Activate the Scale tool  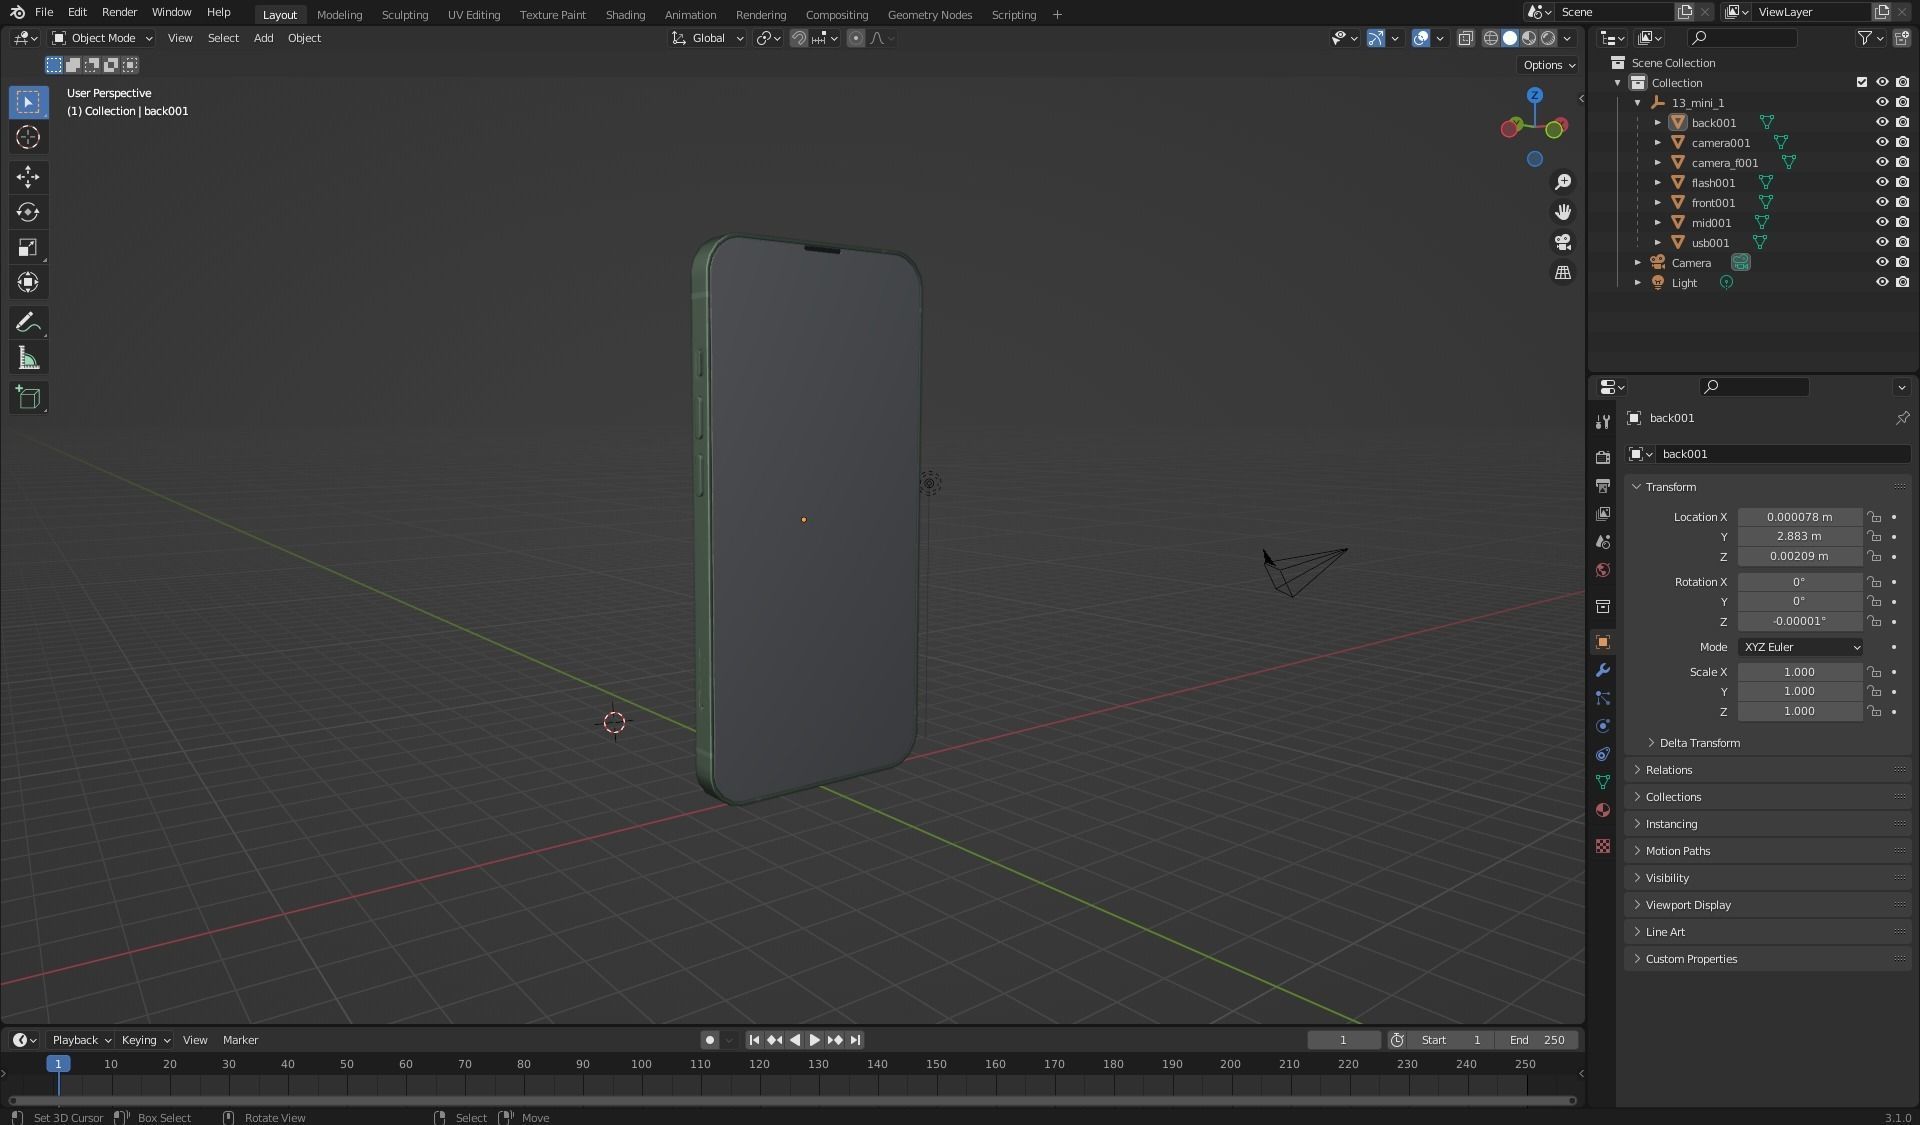point(28,247)
